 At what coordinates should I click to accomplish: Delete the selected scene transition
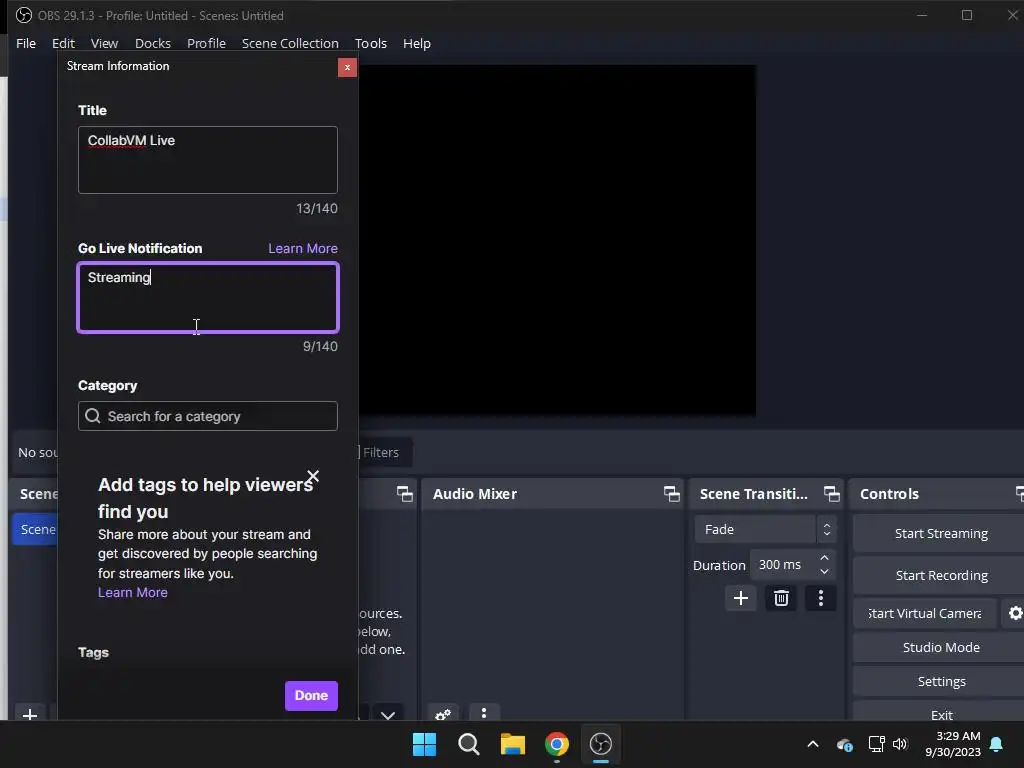point(781,598)
